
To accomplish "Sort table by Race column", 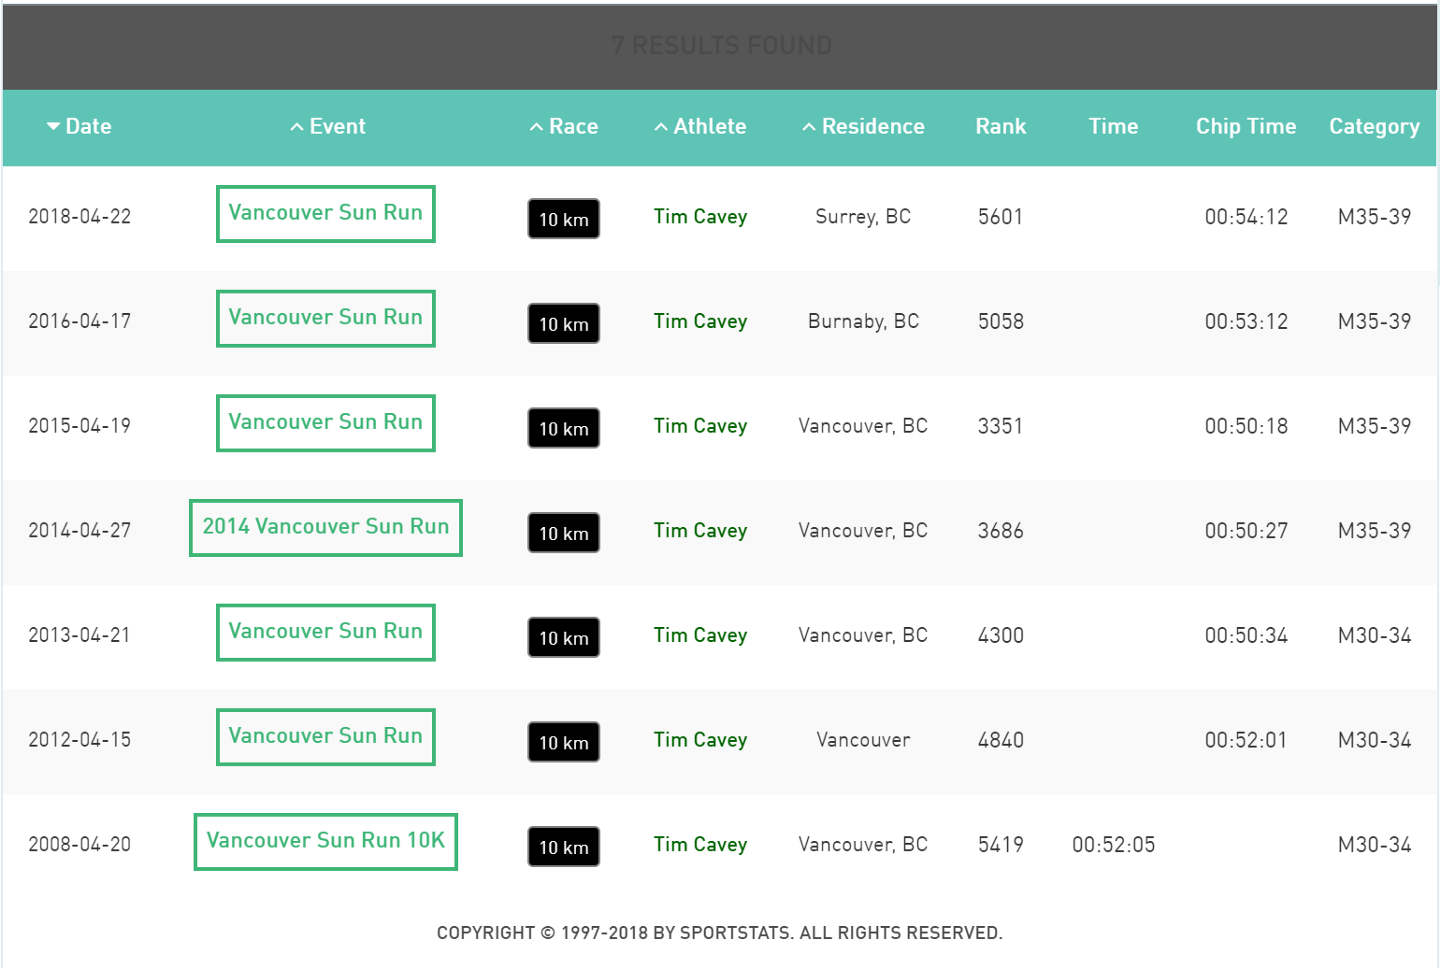I will pos(564,127).
